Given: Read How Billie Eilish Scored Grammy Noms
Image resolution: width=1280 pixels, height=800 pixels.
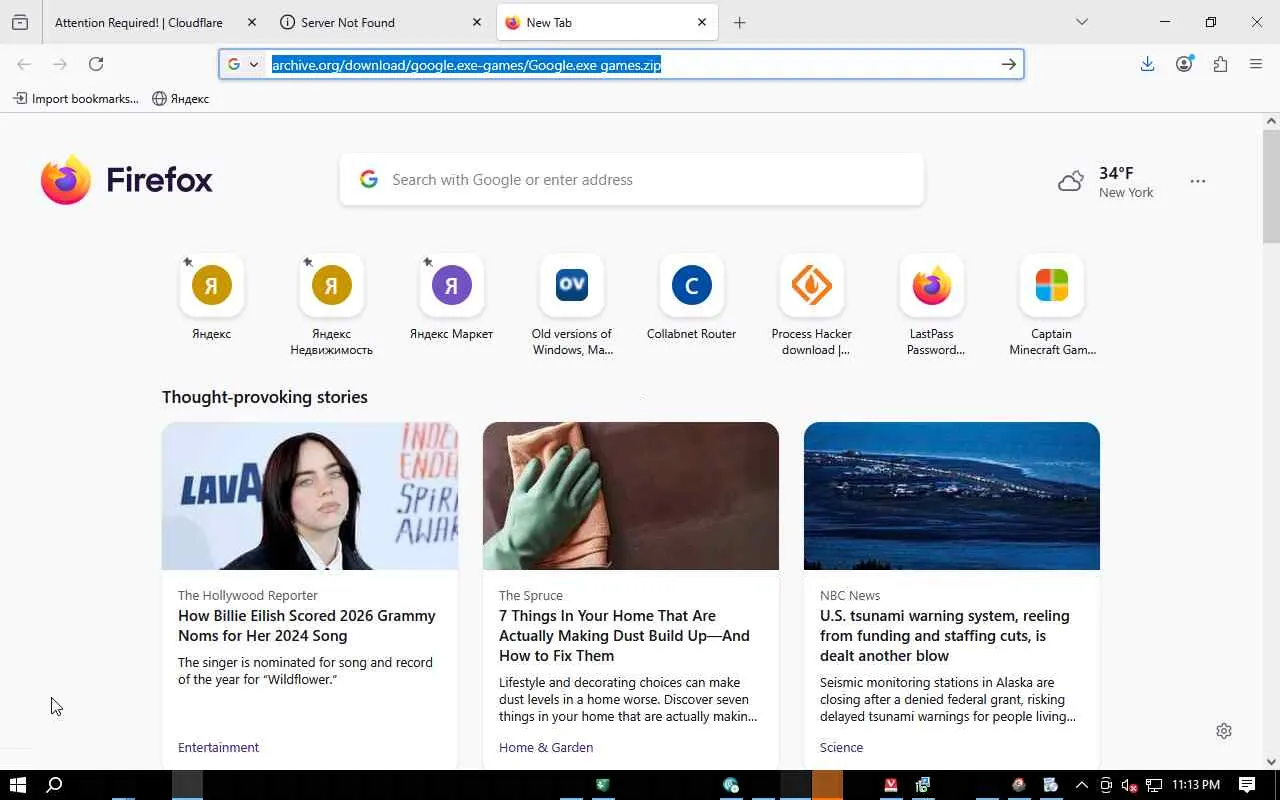Looking at the screenshot, I should click(307, 626).
